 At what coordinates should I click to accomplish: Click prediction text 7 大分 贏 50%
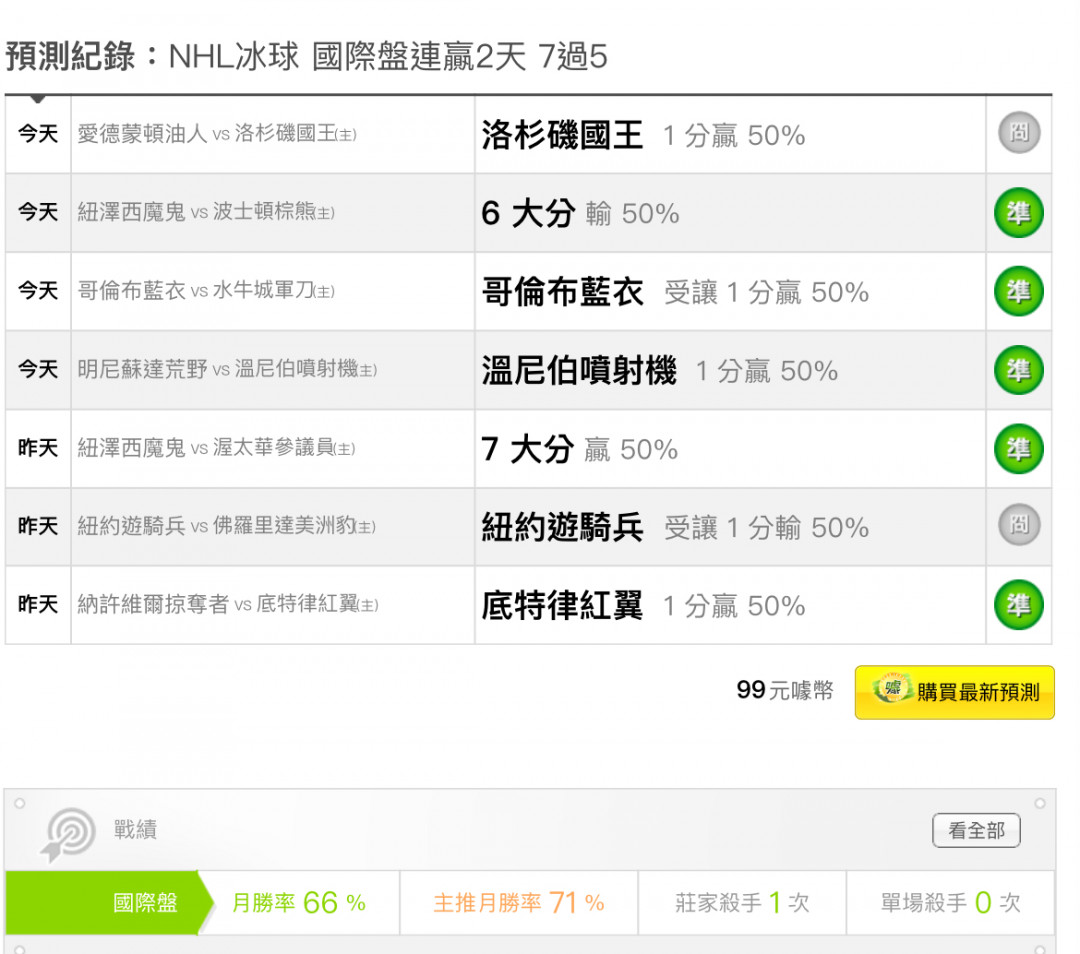(x=580, y=449)
